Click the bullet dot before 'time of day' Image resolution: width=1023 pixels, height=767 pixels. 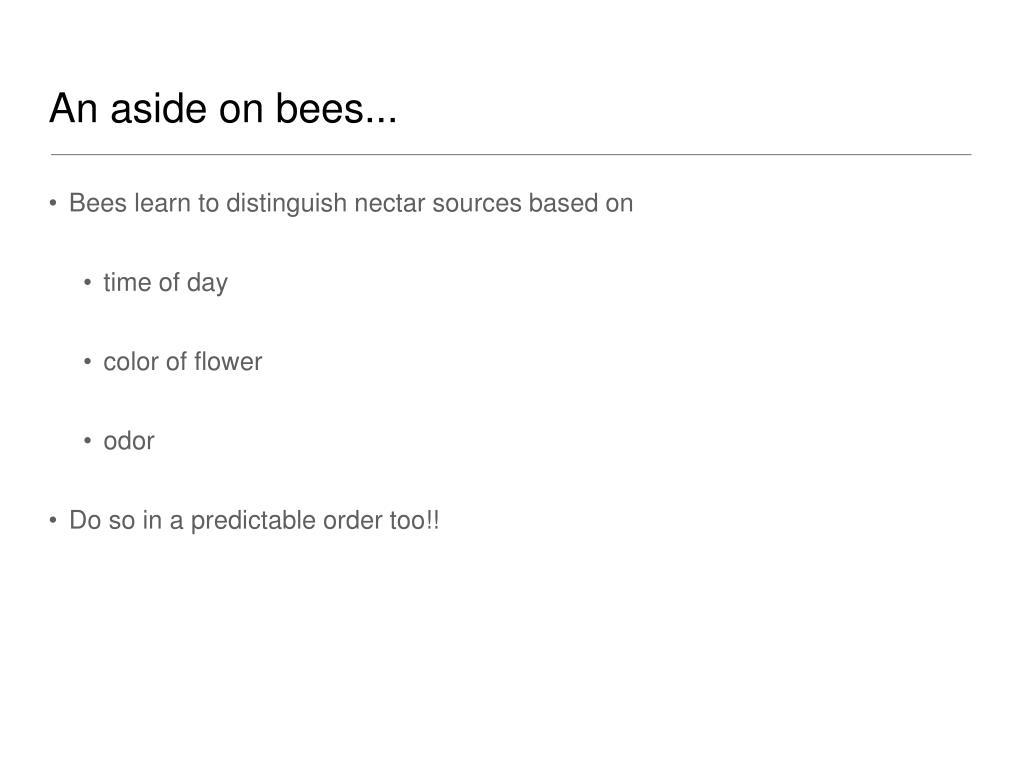tap(87, 282)
